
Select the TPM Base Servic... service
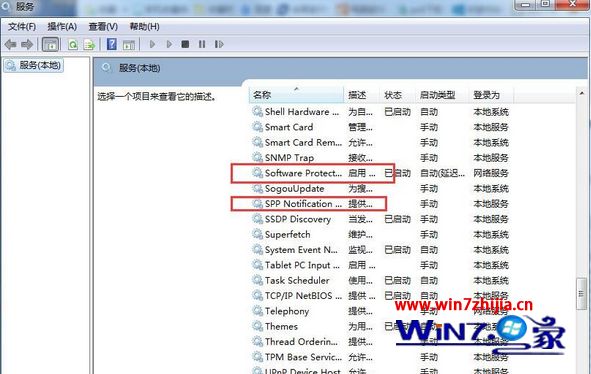pos(303,357)
